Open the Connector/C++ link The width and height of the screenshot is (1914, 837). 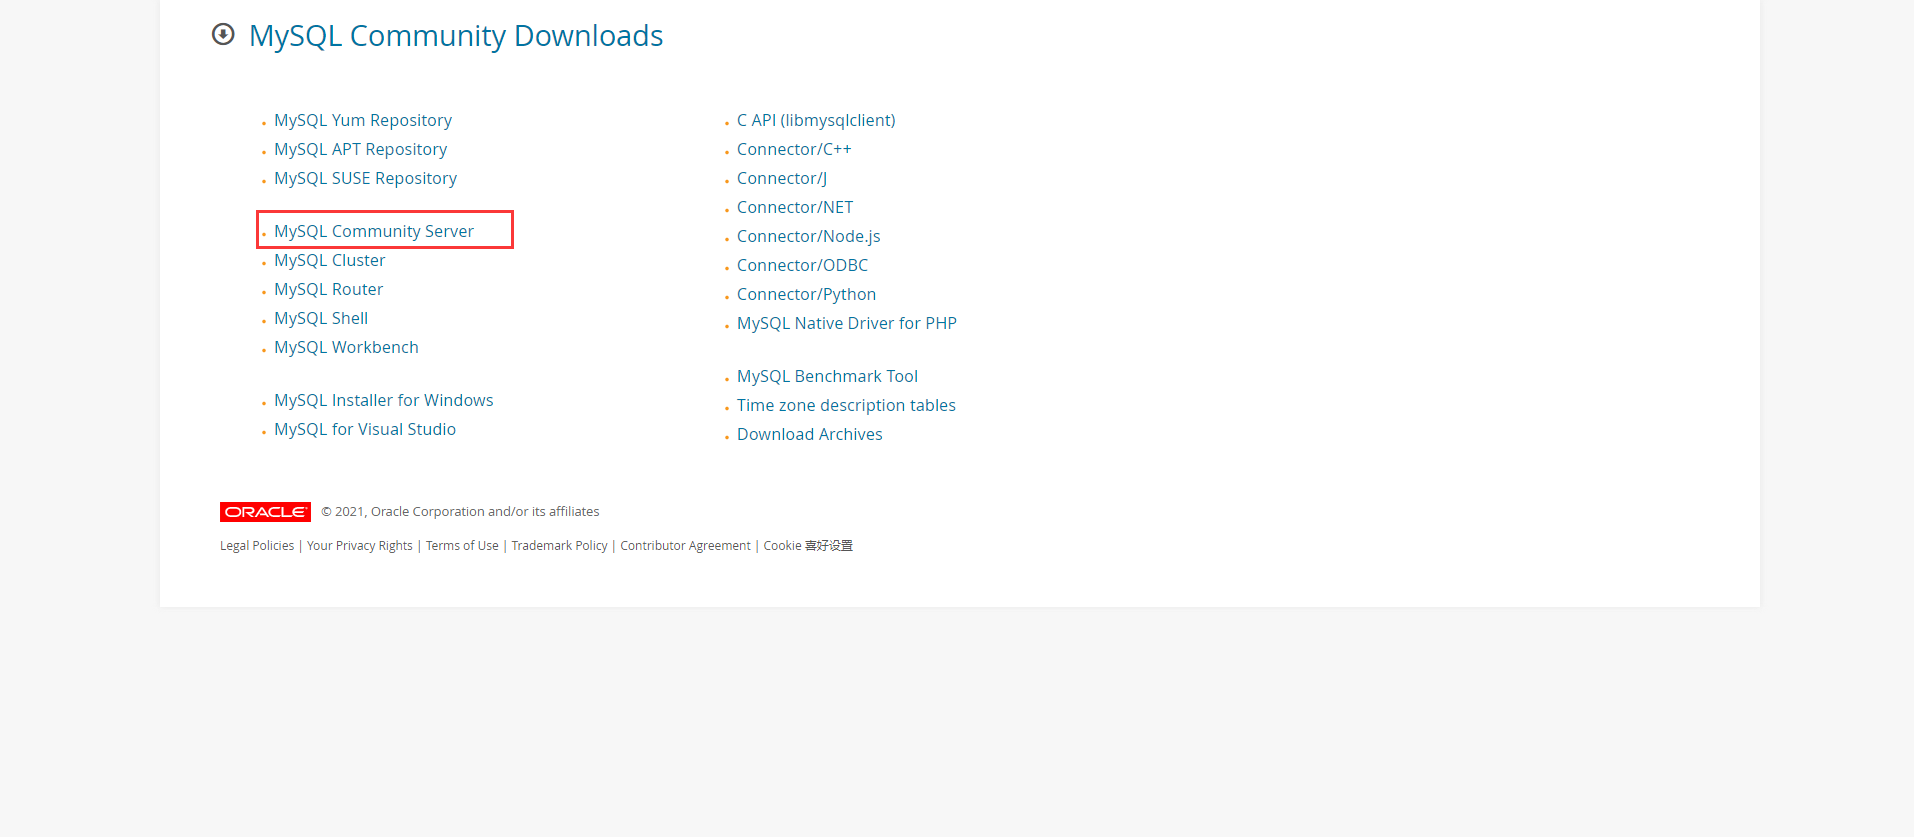tap(794, 149)
